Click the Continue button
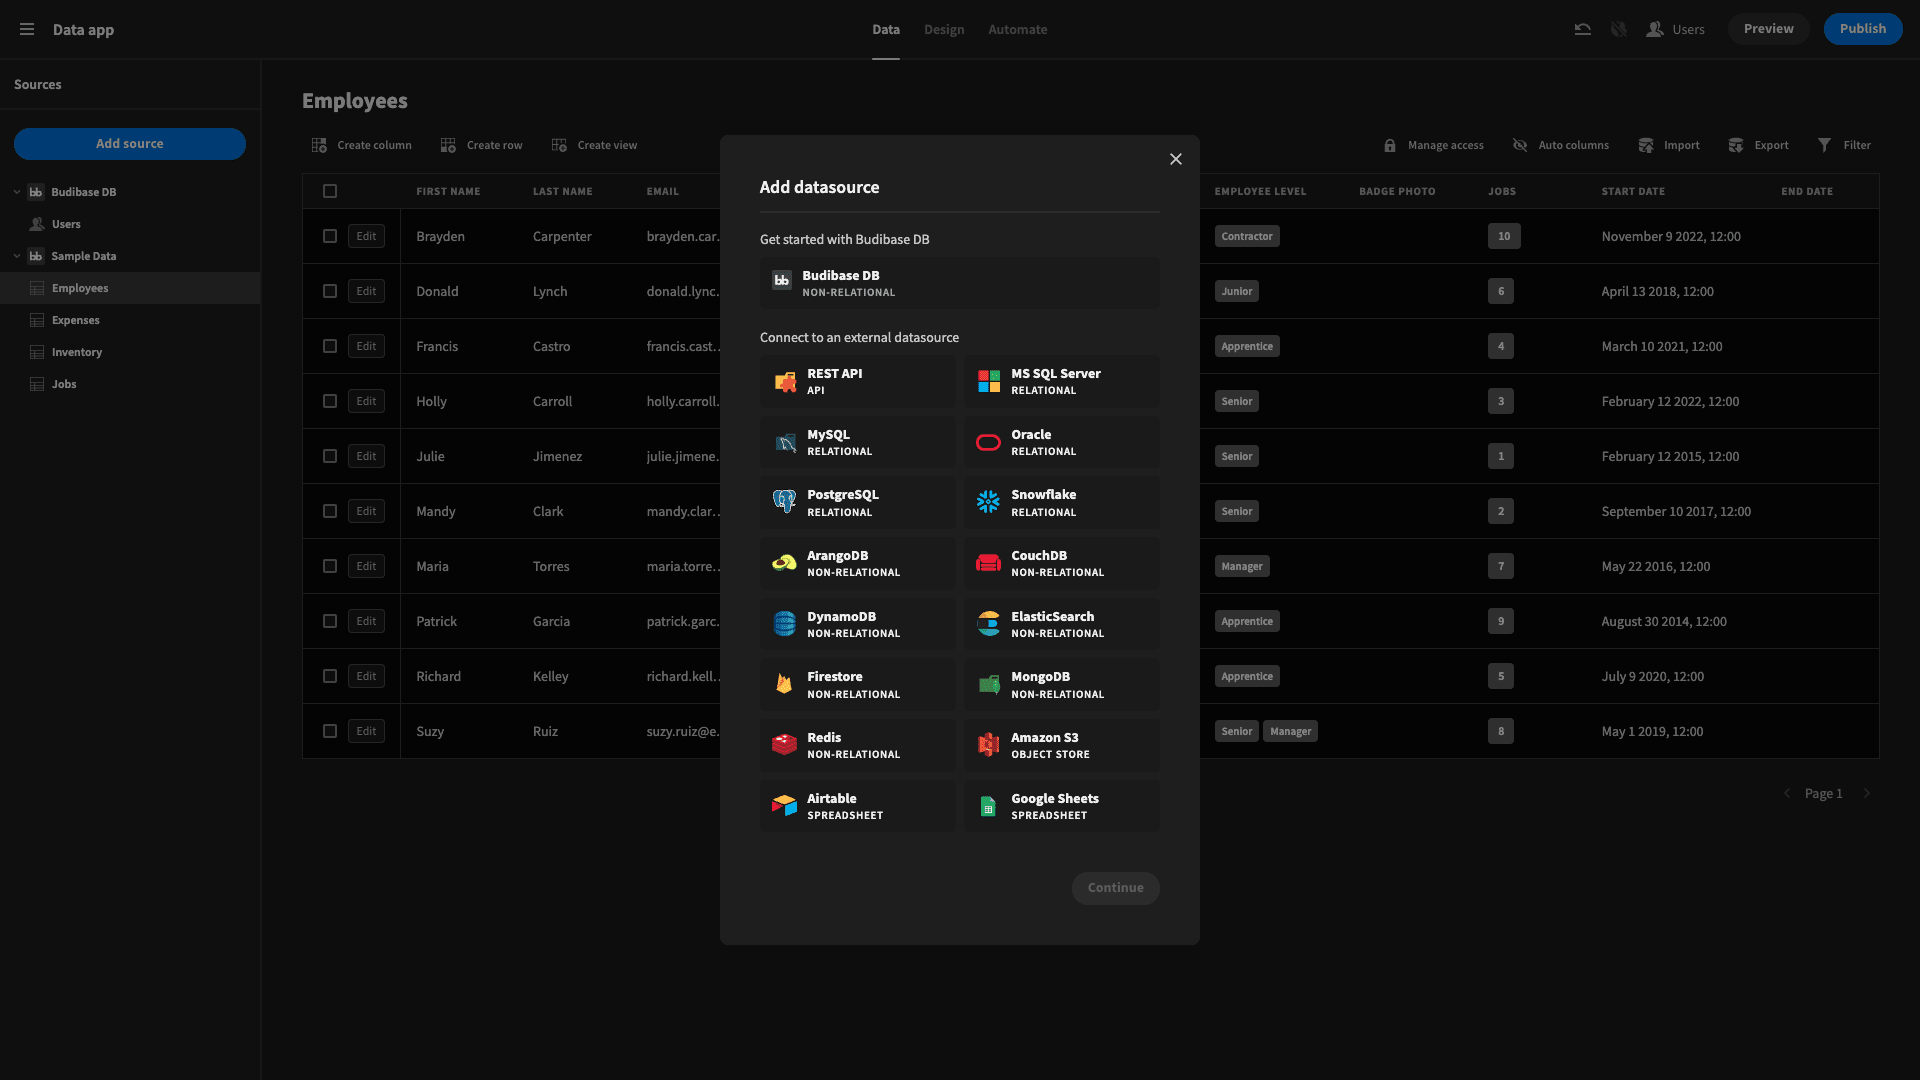The height and width of the screenshot is (1080, 1920). click(1115, 888)
